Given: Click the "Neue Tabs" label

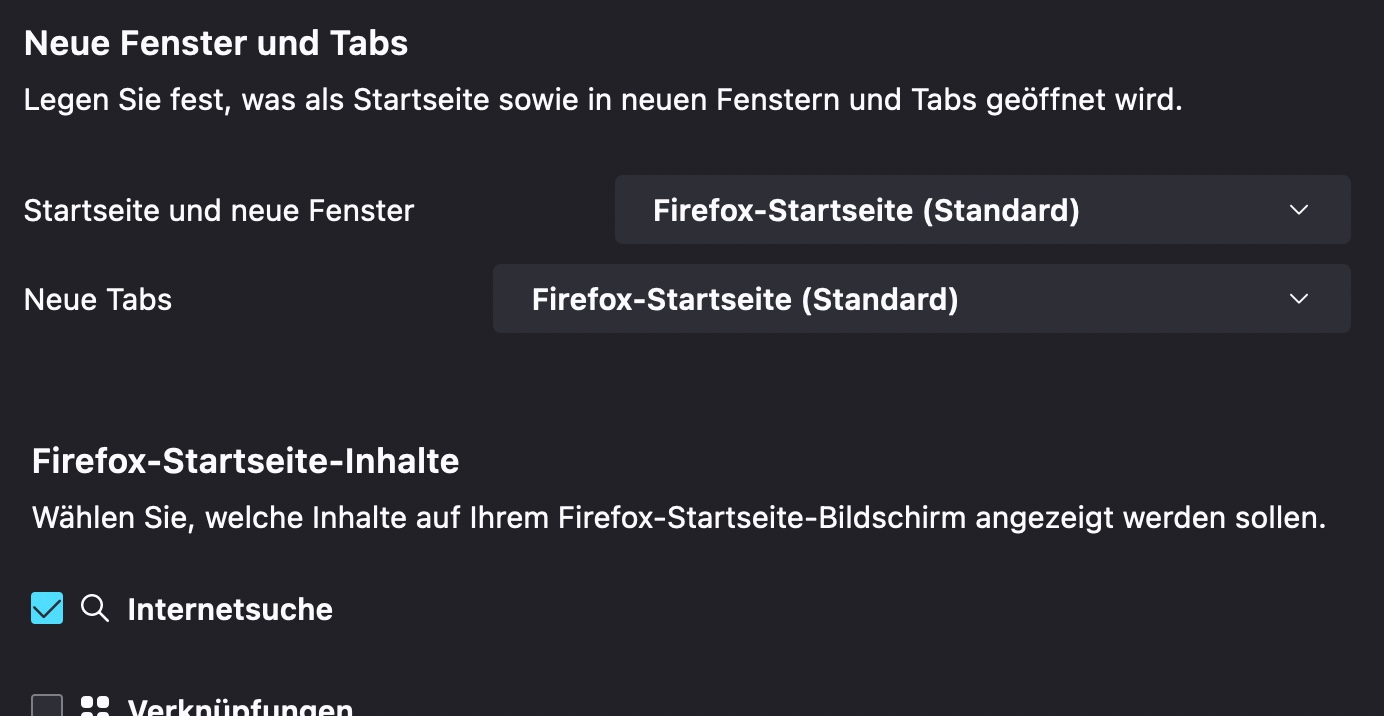Looking at the screenshot, I should coord(98,300).
